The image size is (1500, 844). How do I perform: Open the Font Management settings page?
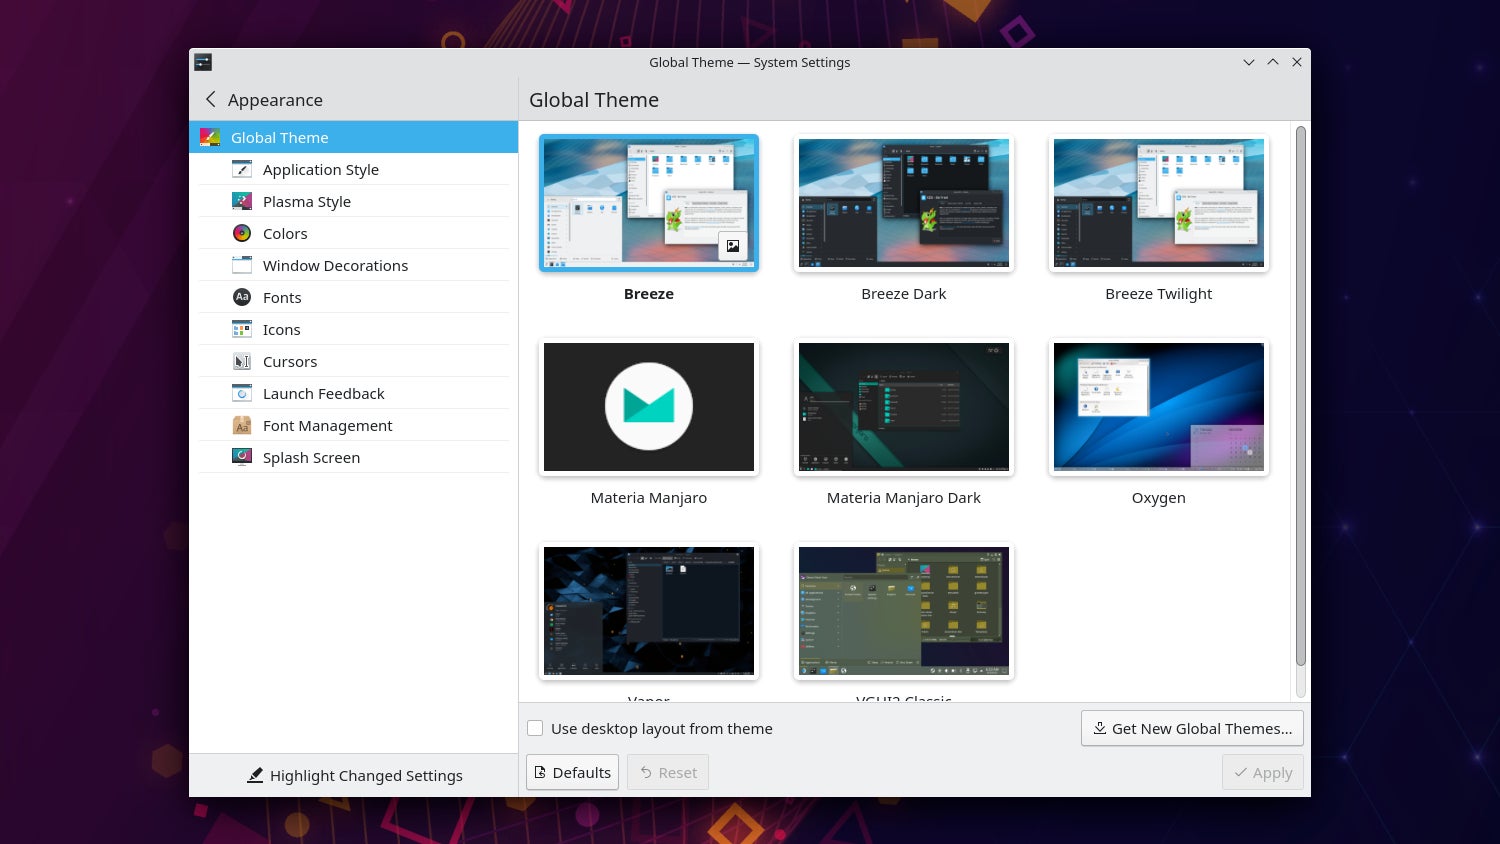coord(327,426)
